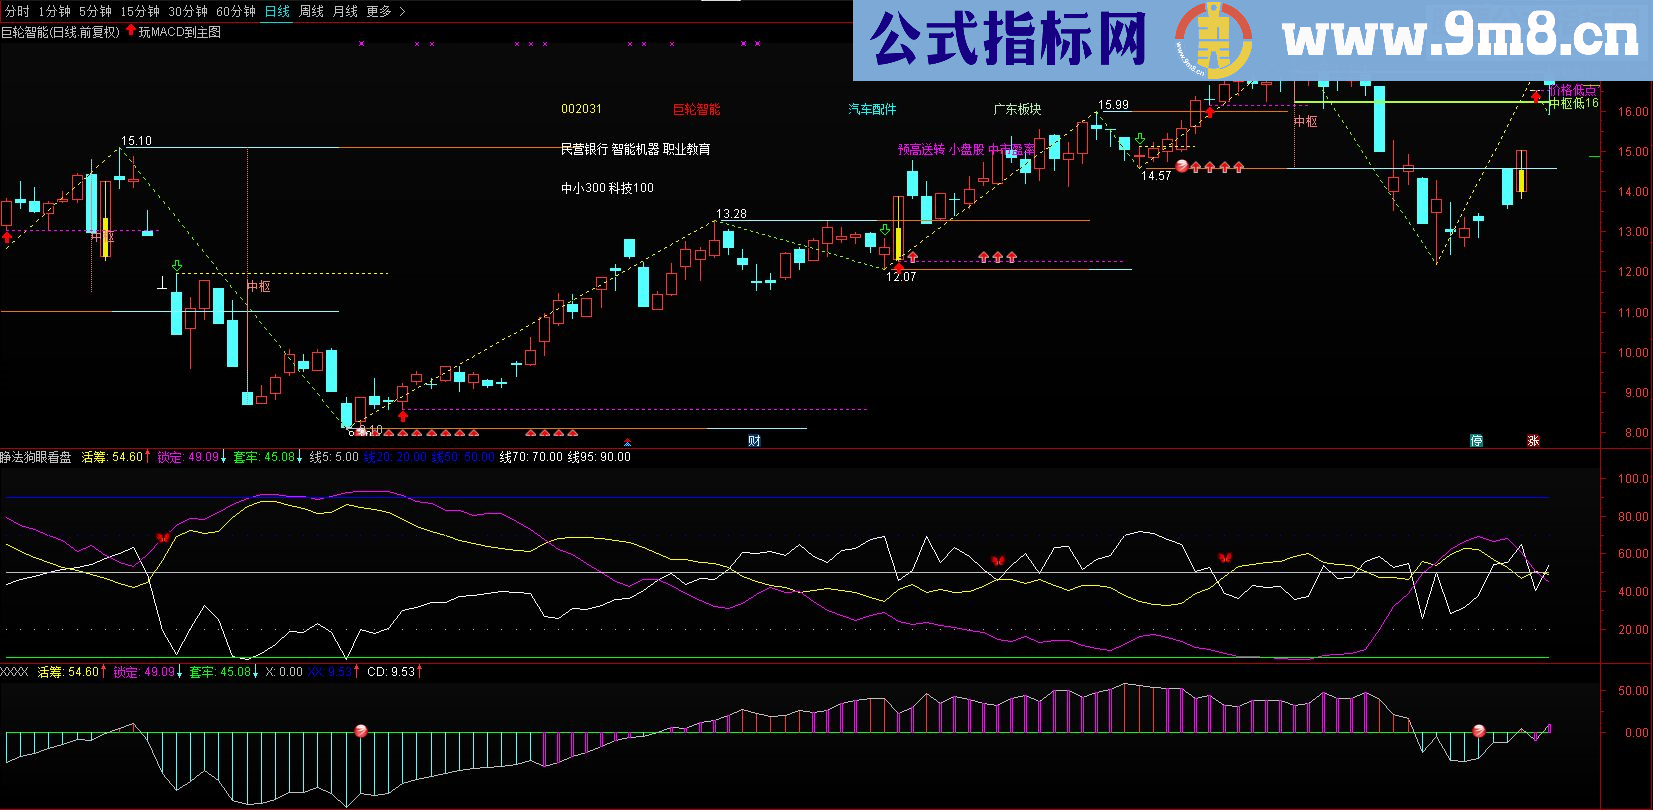The image size is (1653, 810).
Task: Select the 1分钟 period tab
Action: [x=54, y=11]
